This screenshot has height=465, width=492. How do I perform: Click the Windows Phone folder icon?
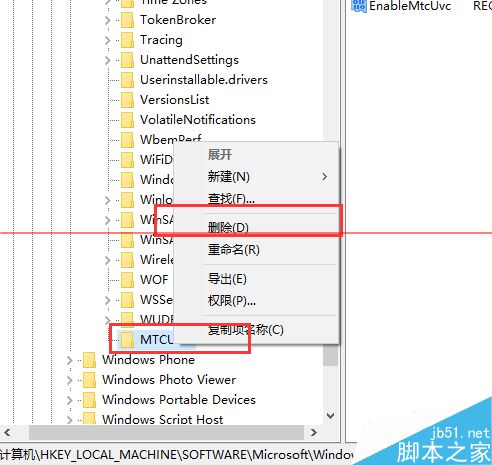[x=89, y=360]
